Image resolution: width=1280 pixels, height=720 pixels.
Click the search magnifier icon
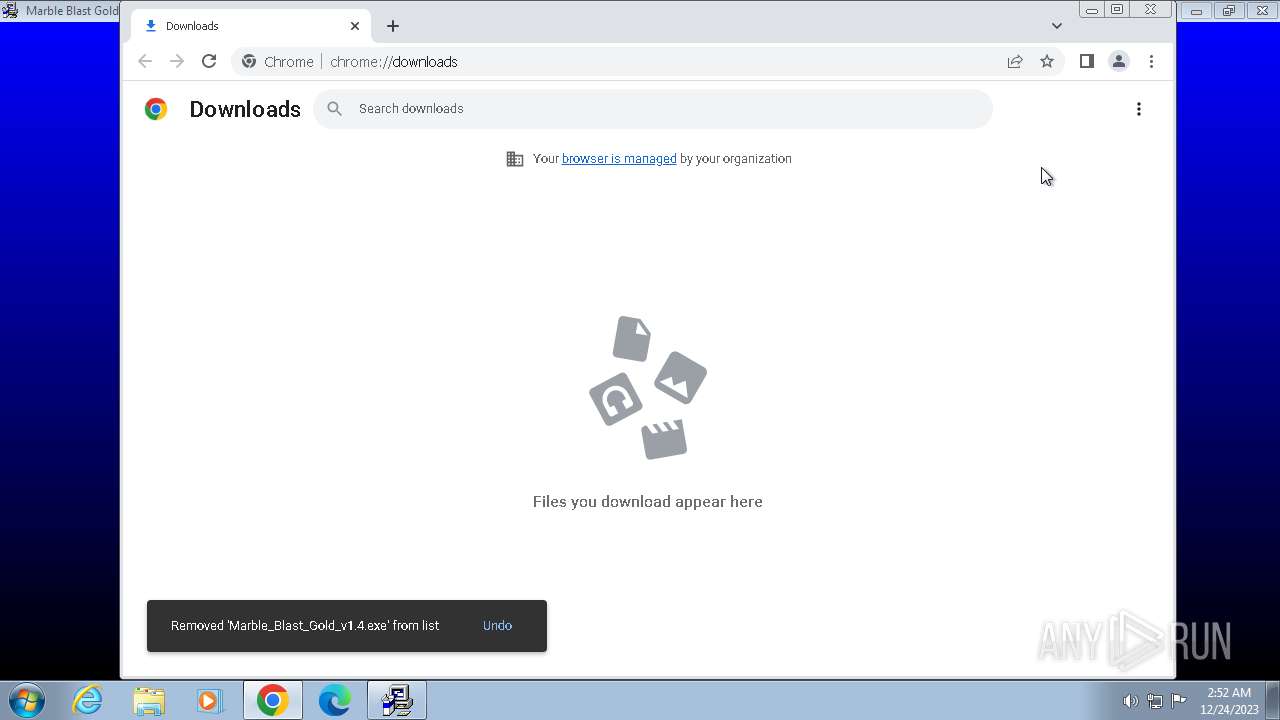coord(335,109)
